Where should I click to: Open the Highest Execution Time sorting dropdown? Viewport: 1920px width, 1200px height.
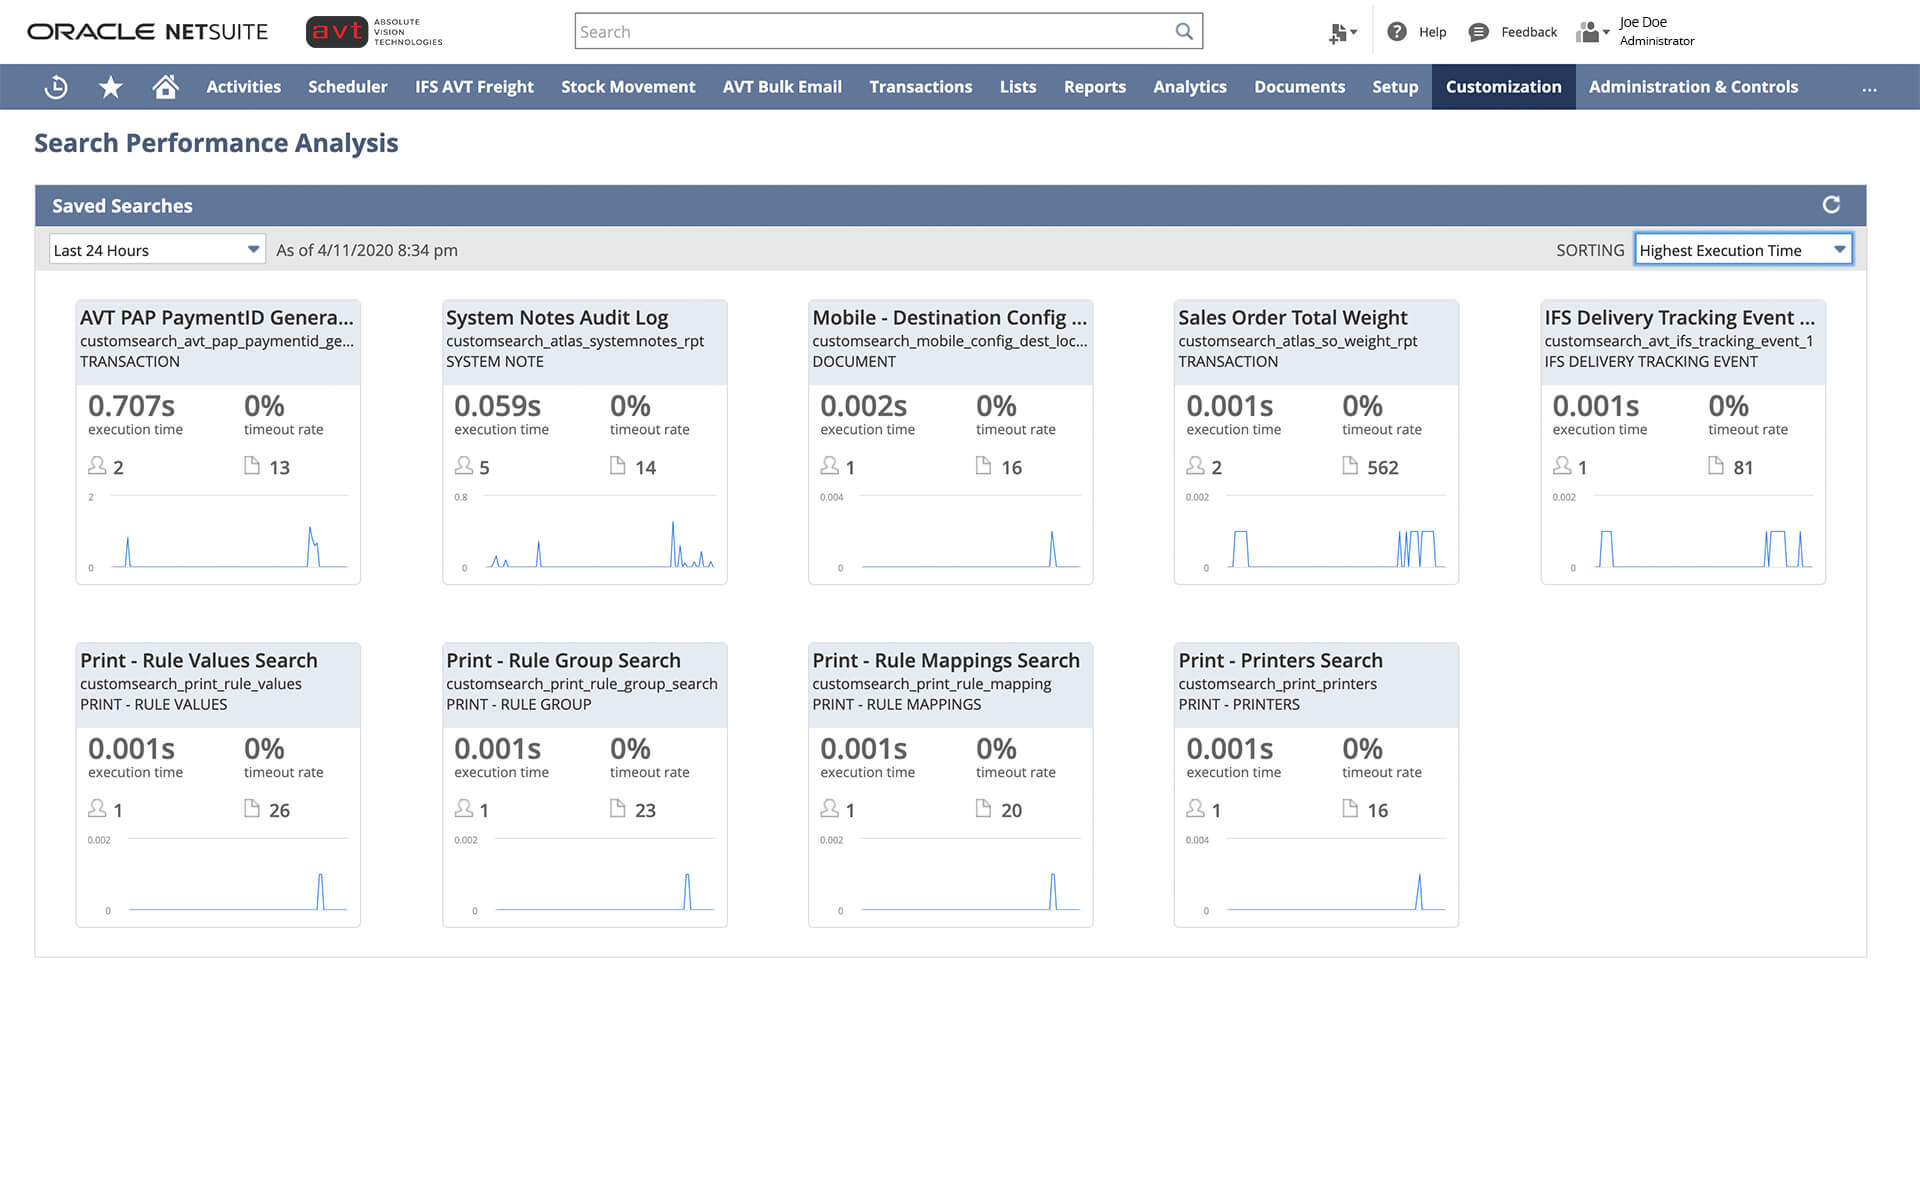point(1743,250)
